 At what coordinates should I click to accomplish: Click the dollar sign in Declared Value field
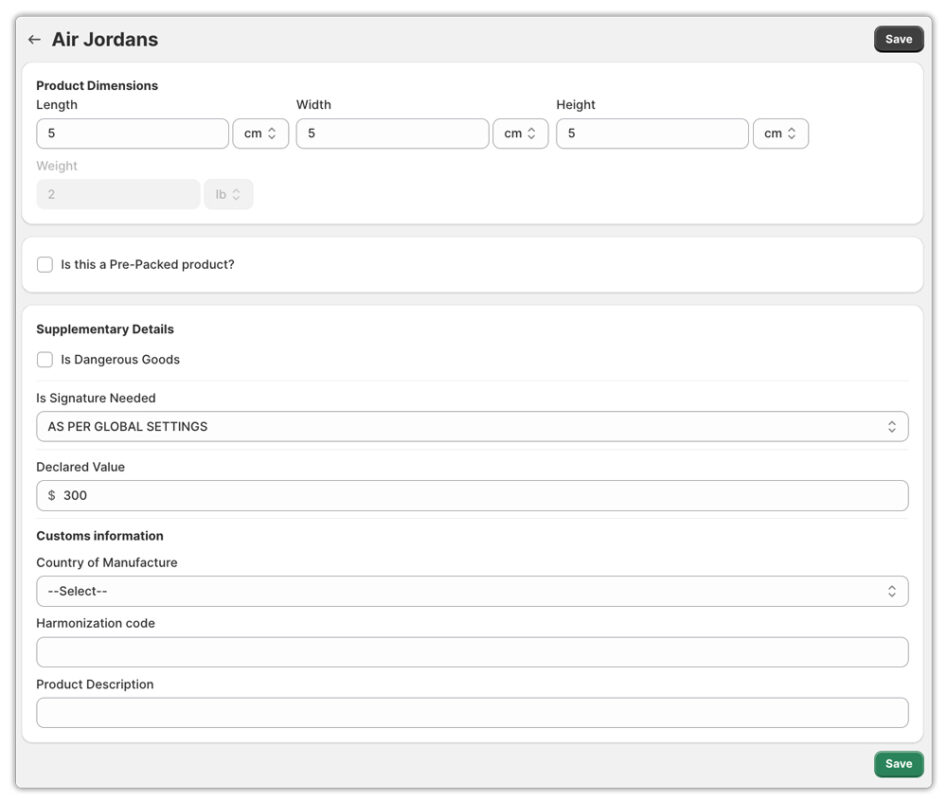coord(53,495)
